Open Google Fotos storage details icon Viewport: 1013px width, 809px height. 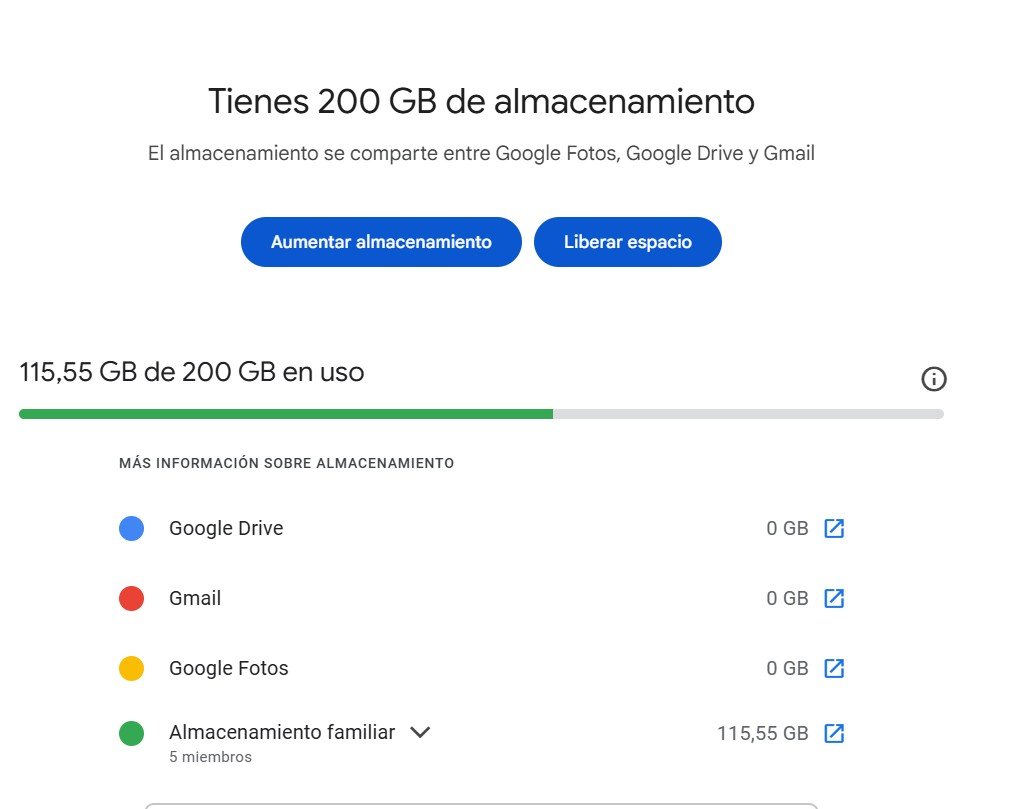(x=834, y=668)
